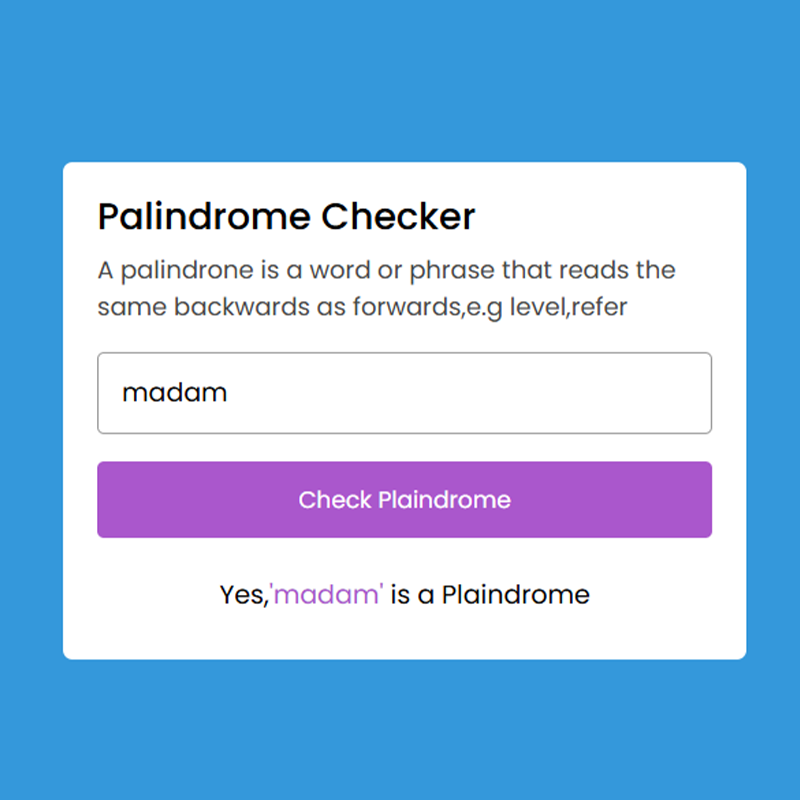Click the first line of the description
This screenshot has height=800, width=800.
click(x=386, y=270)
